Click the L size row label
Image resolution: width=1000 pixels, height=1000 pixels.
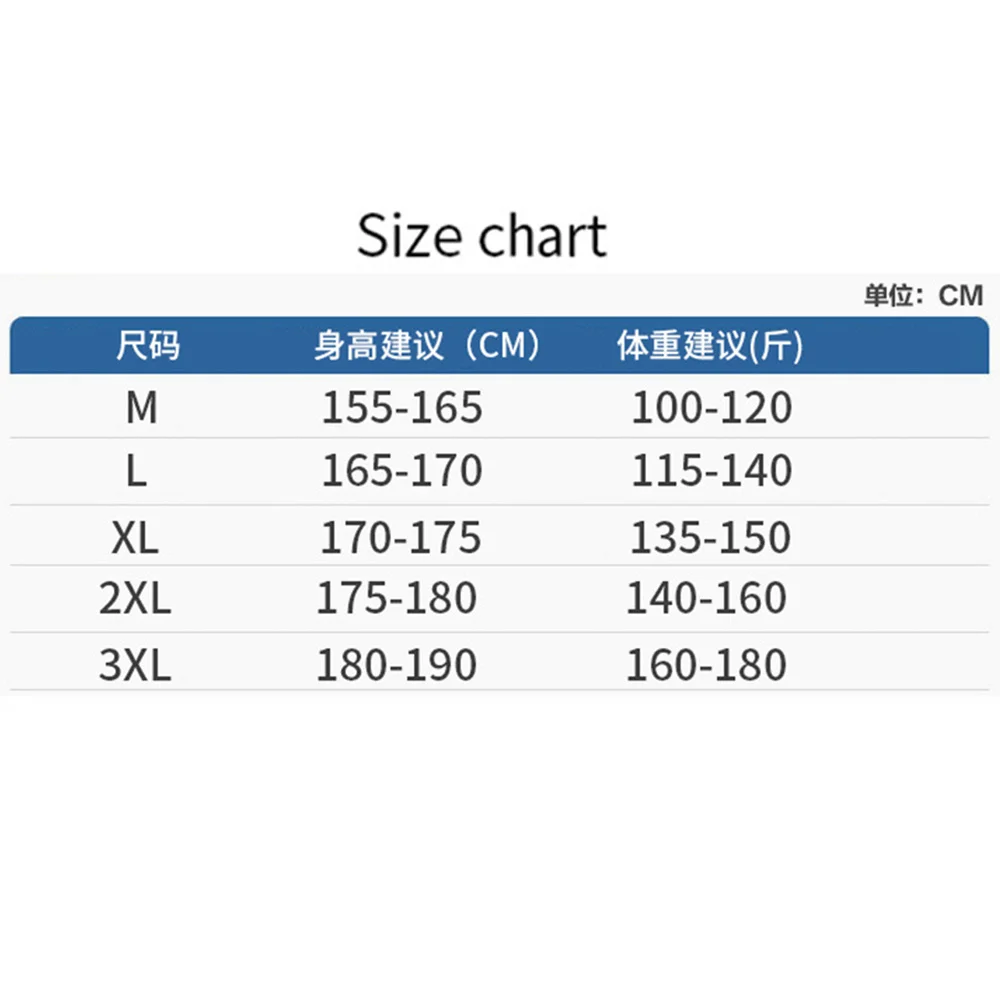(138, 471)
